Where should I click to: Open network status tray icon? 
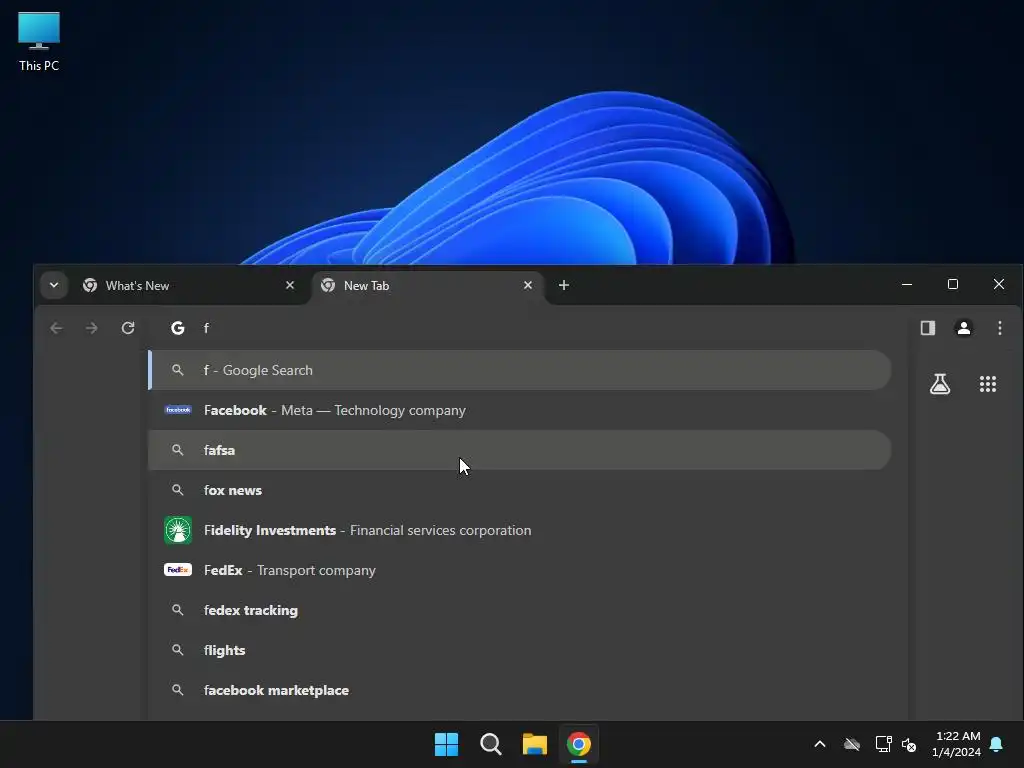tap(884, 744)
